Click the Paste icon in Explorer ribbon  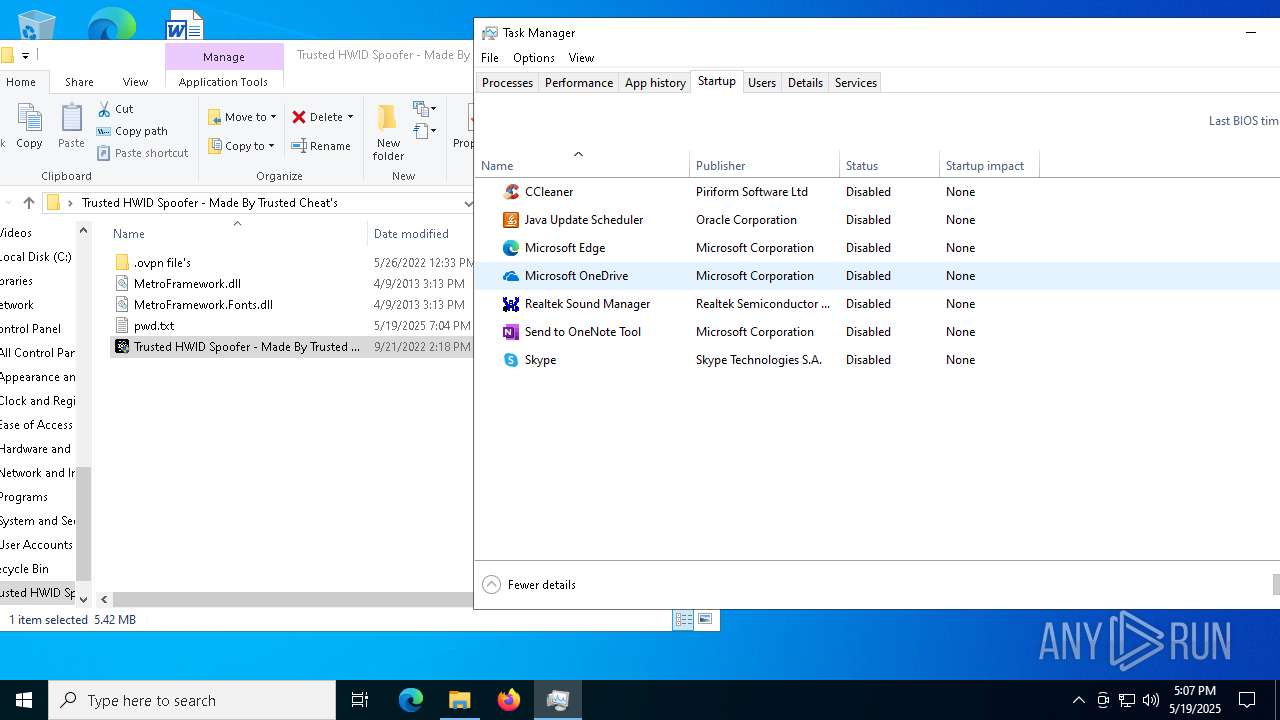tap(71, 119)
